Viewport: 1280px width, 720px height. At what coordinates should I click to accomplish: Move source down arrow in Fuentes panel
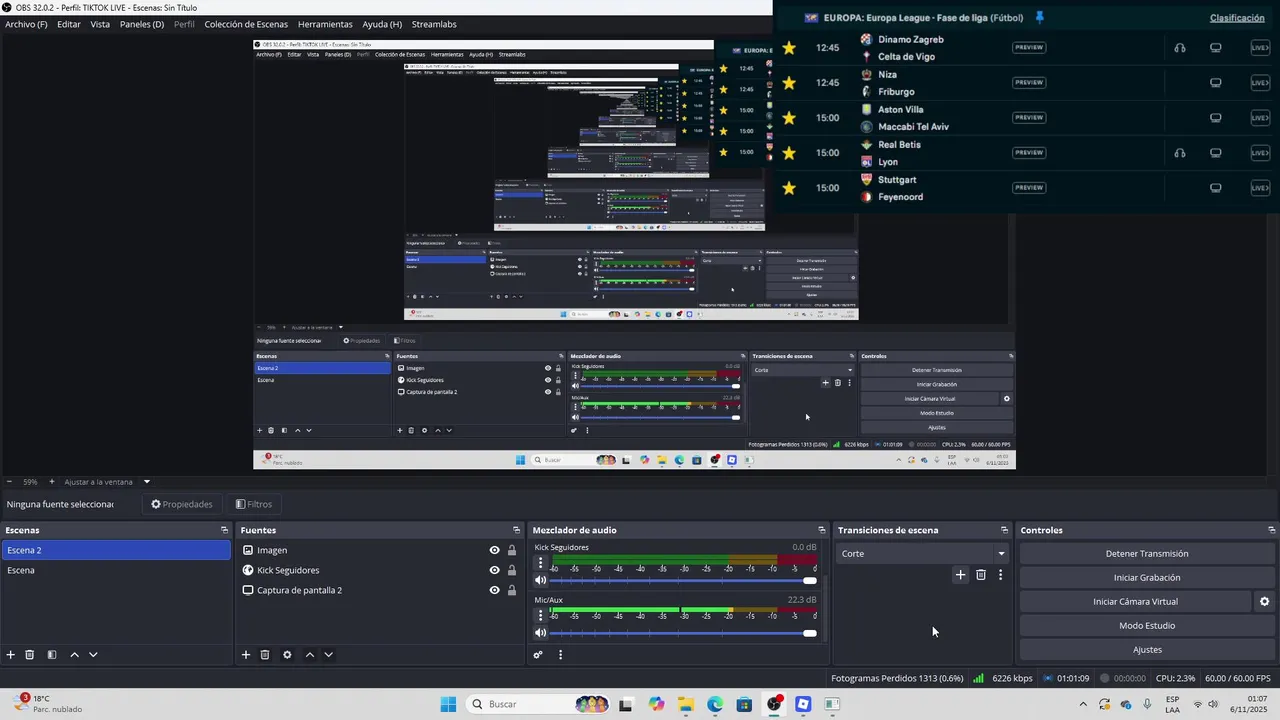[328, 655]
